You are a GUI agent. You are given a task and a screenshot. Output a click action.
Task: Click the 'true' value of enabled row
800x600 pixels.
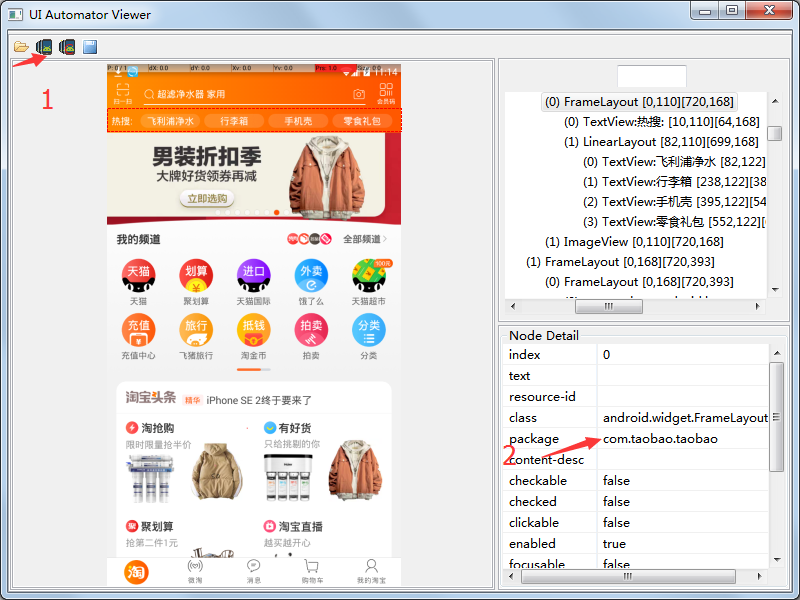click(614, 544)
